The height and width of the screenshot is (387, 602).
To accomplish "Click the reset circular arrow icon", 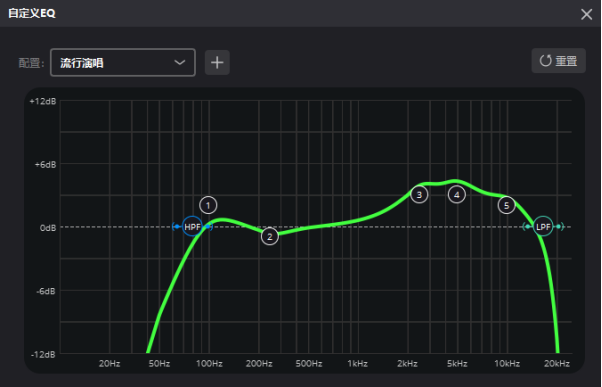I will 546,61.
